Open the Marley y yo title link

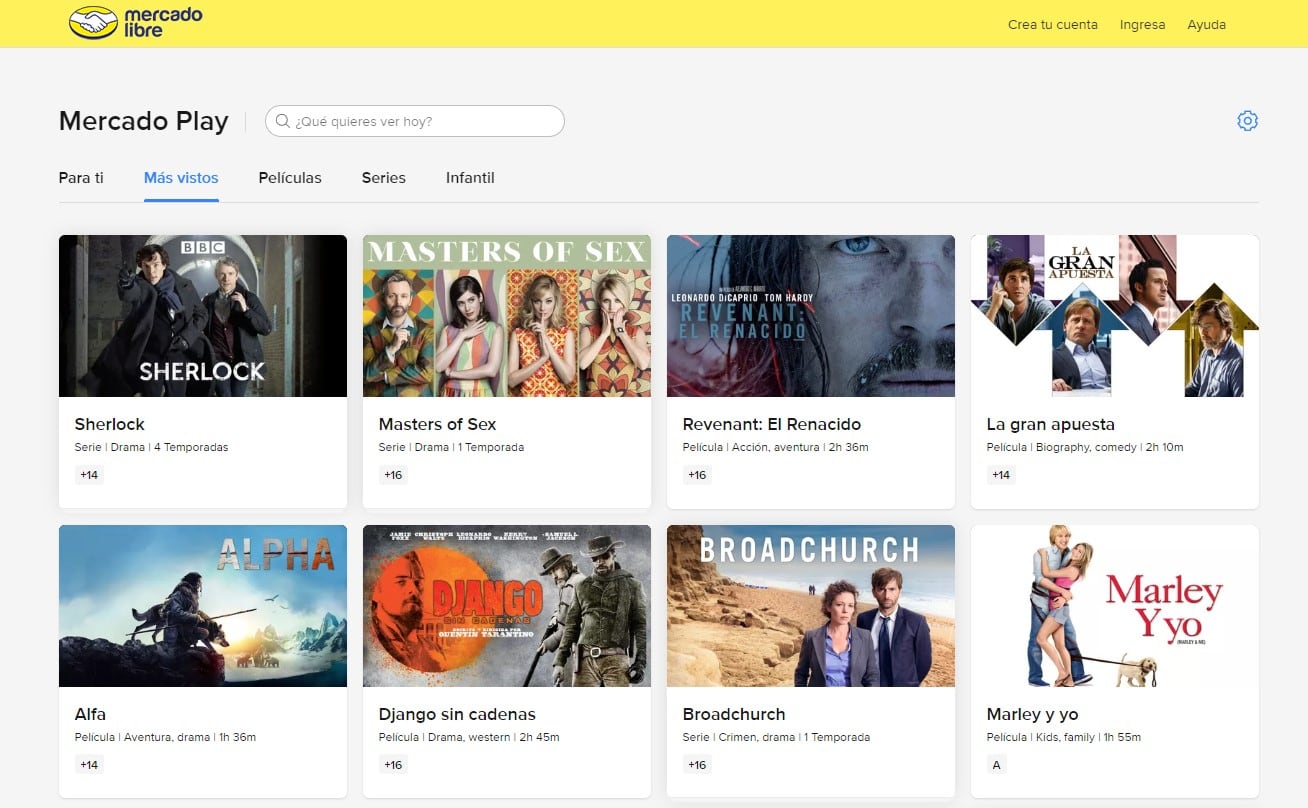point(1032,714)
